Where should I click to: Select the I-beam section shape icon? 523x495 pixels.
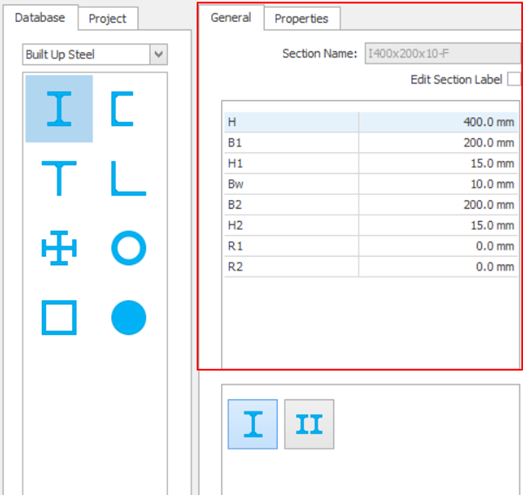click(x=59, y=109)
